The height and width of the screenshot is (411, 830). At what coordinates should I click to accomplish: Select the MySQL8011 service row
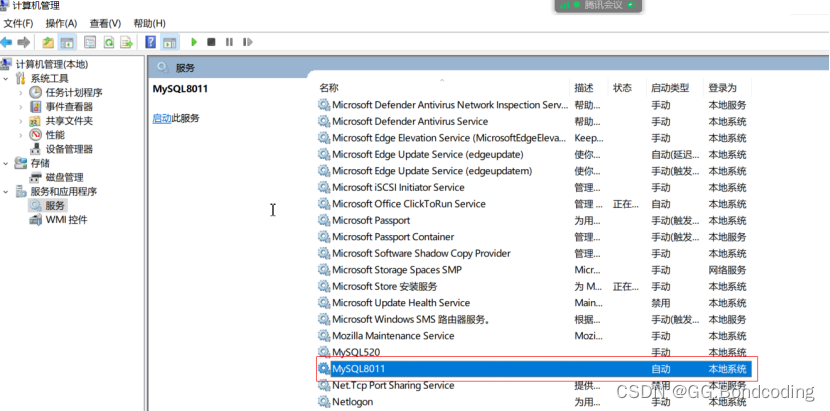(x=534, y=369)
